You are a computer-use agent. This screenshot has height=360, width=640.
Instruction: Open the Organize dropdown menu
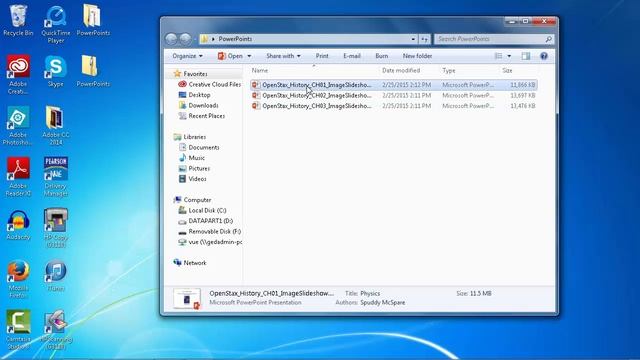187,56
